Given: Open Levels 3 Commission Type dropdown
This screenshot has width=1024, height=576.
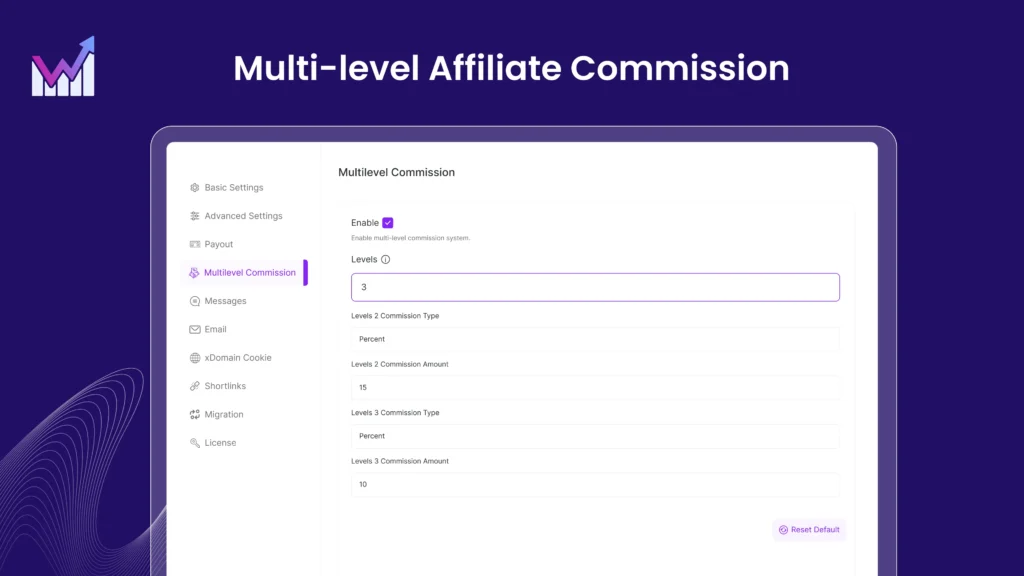Looking at the screenshot, I should (595, 436).
